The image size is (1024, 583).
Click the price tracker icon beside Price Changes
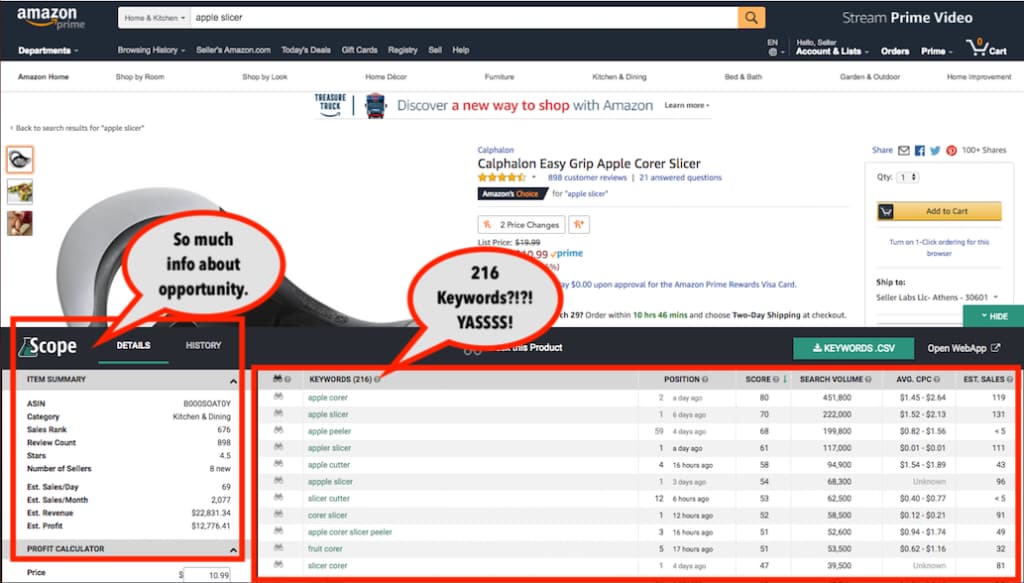(579, 225)
